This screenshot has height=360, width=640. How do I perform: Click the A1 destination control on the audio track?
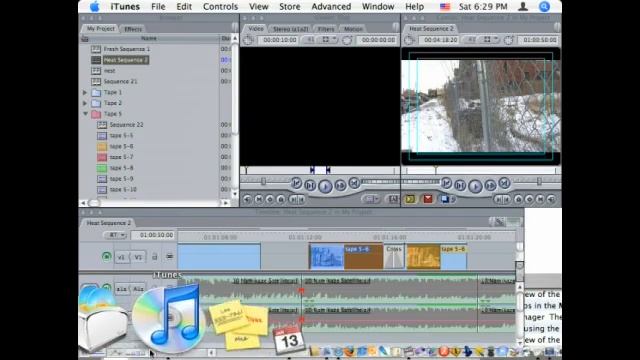click(138, 289)
